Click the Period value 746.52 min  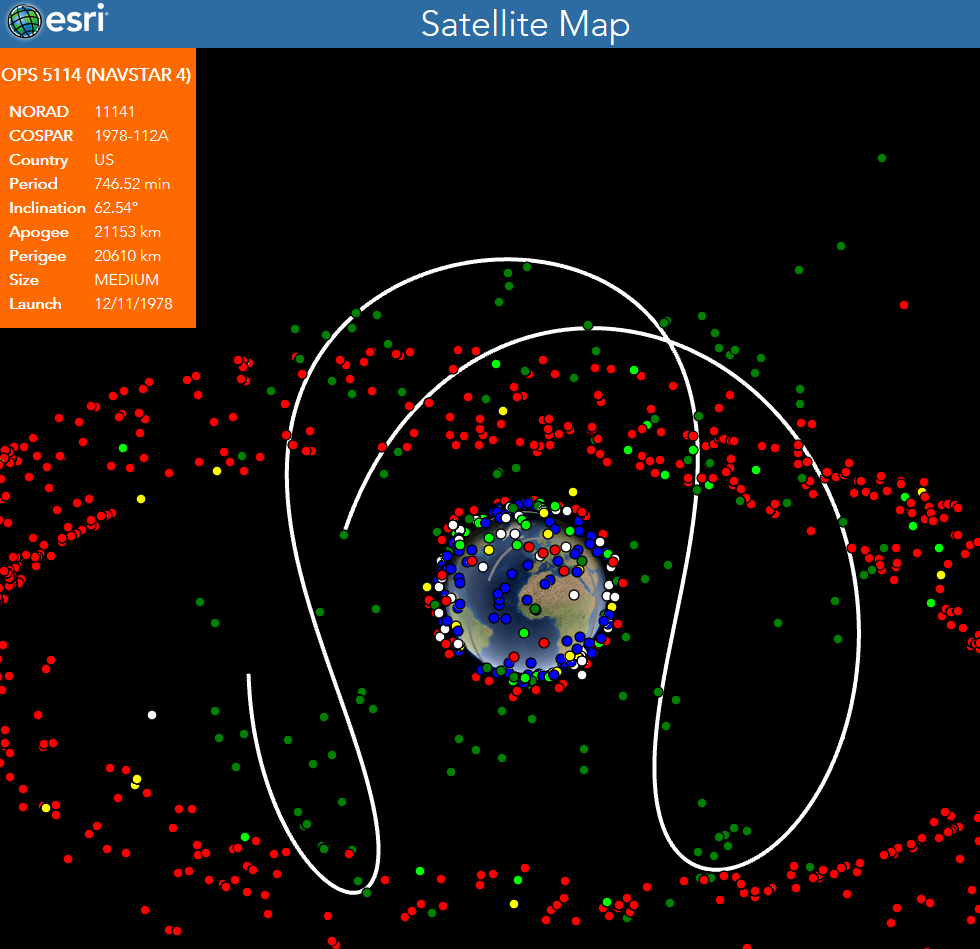pyautogui.click(x=132, y=184)
